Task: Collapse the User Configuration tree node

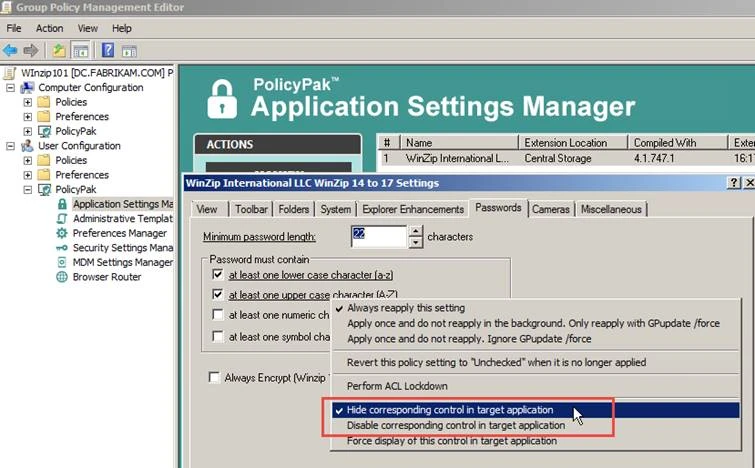Action: (11, 146)
